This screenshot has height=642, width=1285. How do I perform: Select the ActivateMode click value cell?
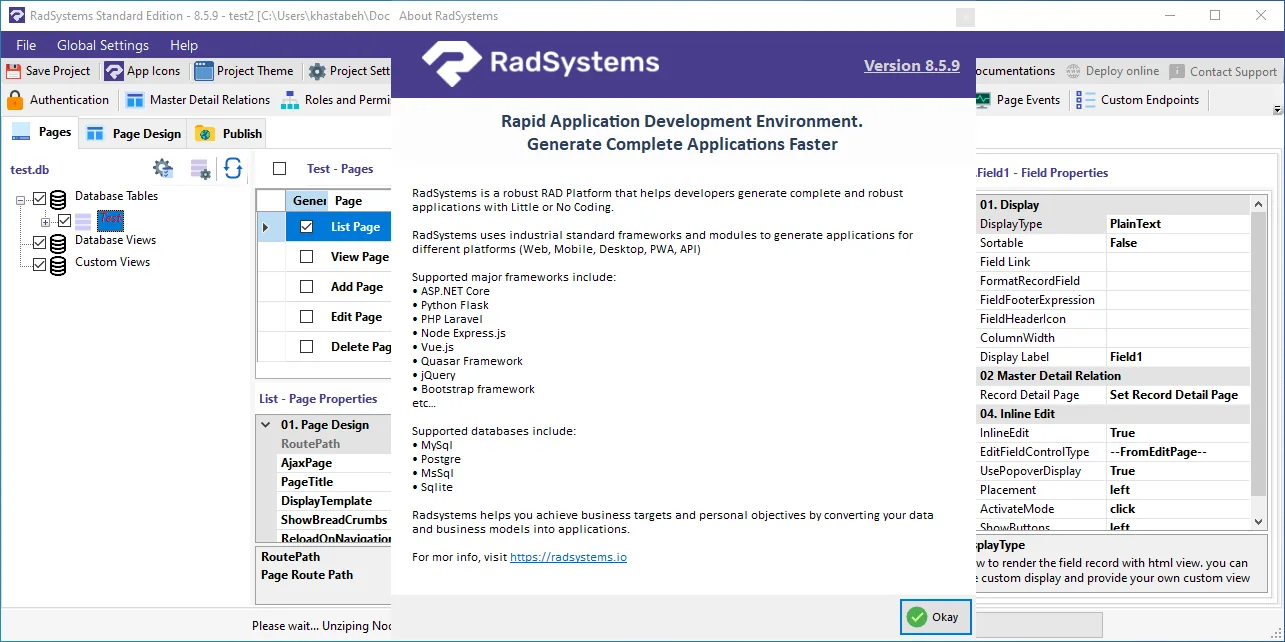tap(1178, 509)
